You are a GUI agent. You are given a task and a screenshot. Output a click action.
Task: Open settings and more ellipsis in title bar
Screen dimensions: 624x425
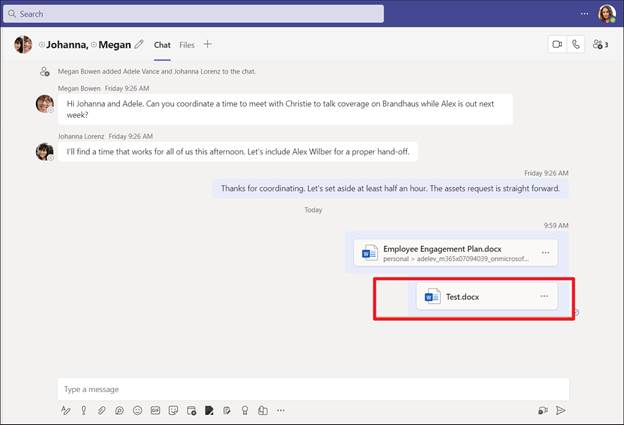click(x=584, y=14)
